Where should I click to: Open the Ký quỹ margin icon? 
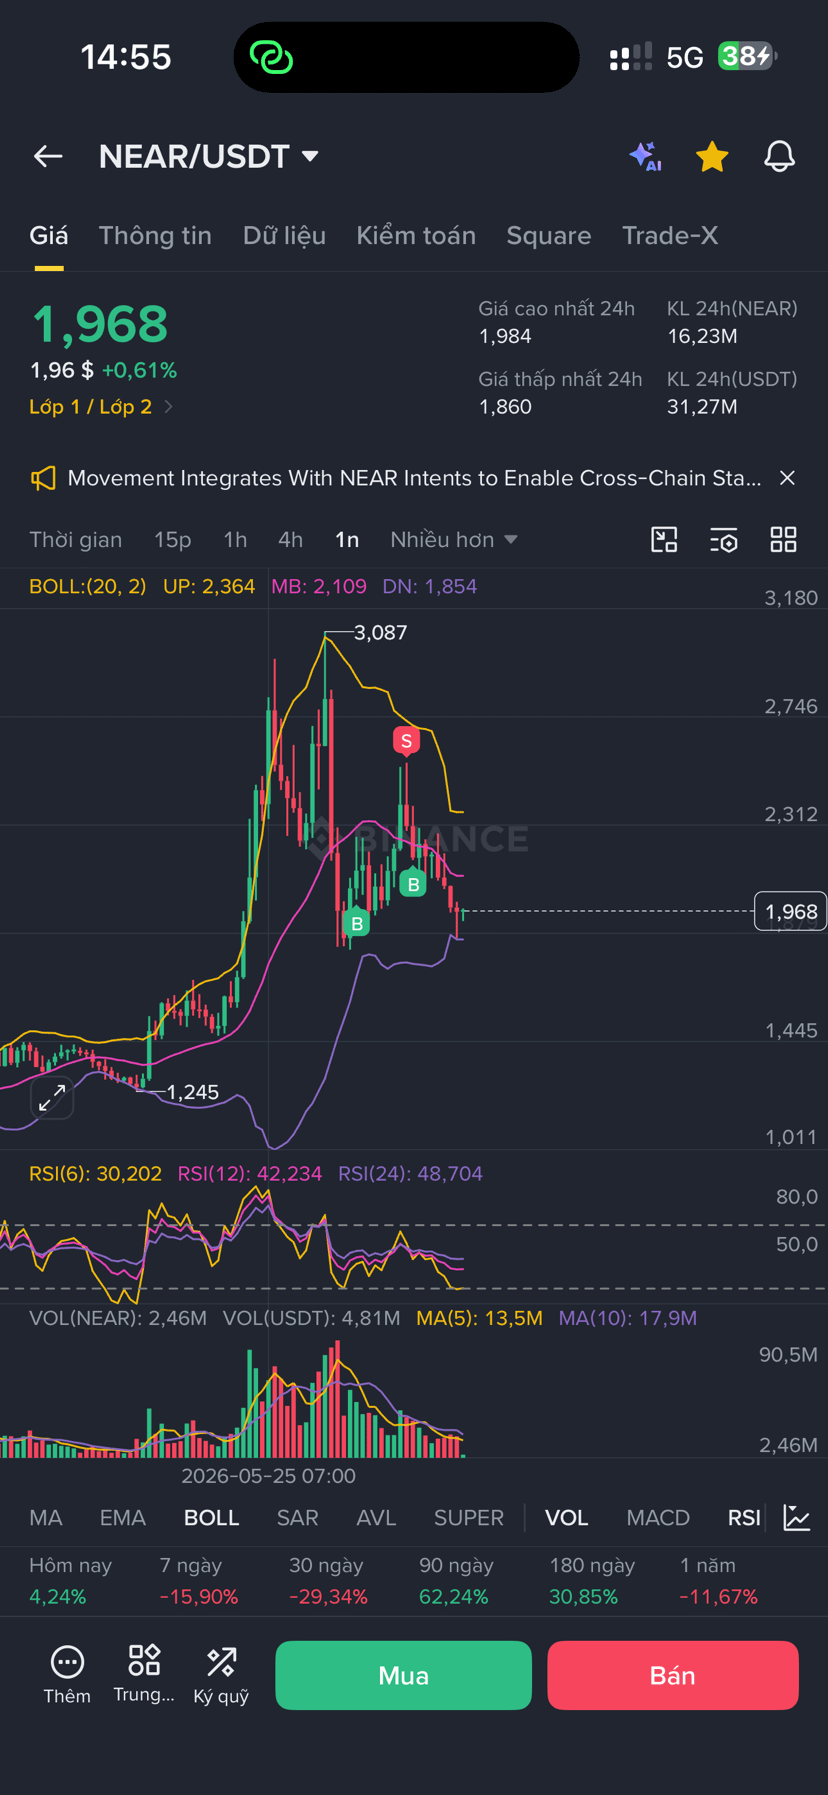pos(221,1674)
